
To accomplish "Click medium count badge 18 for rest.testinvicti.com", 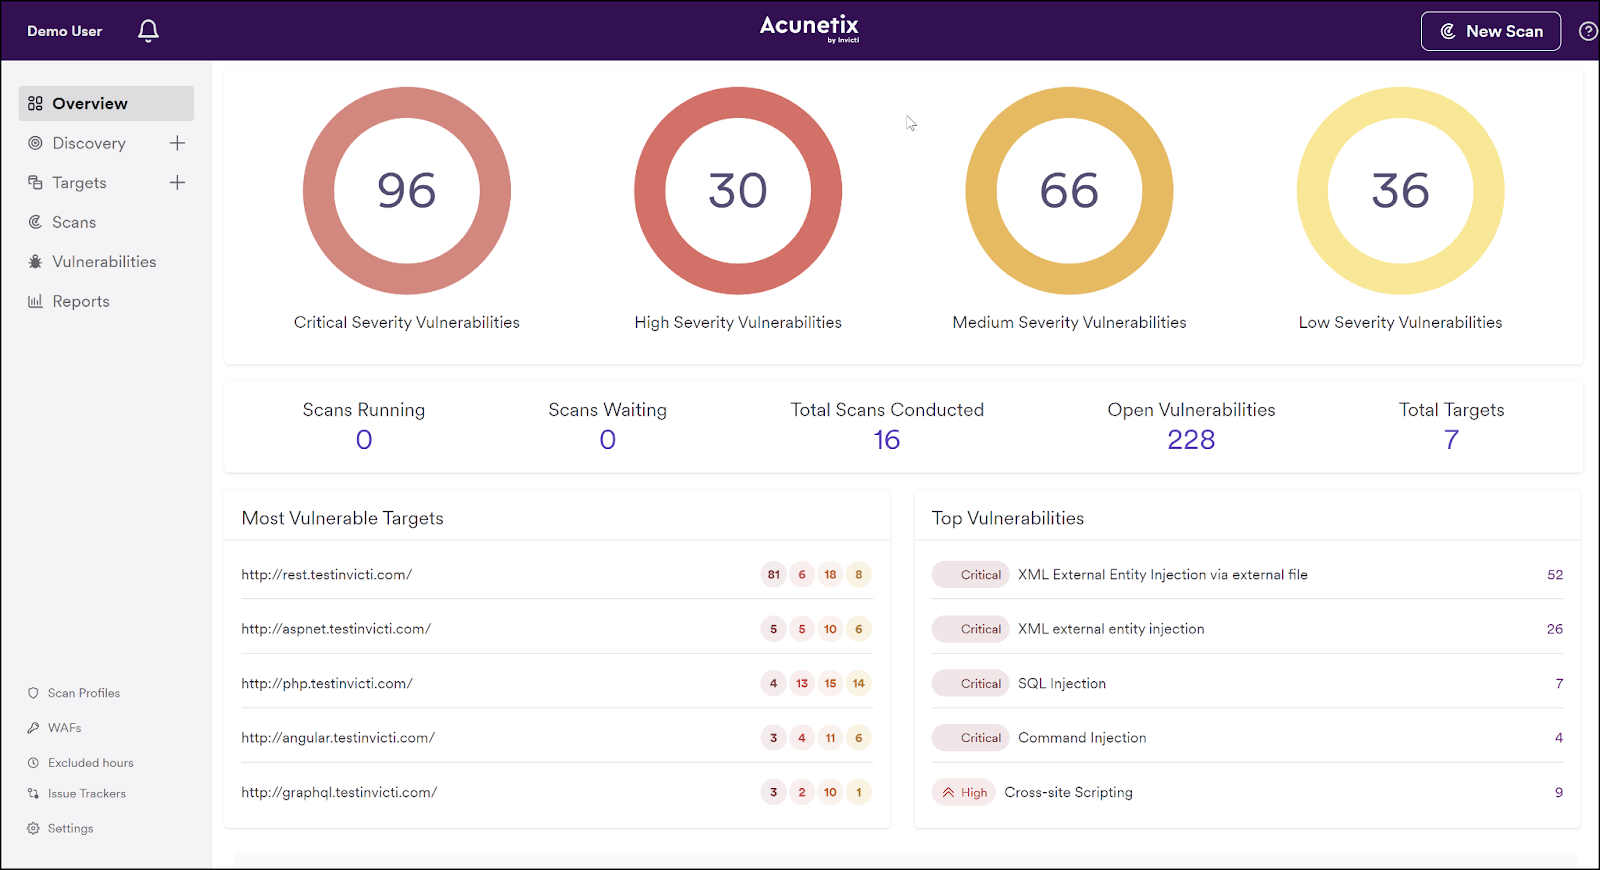I will coord(830,575).
